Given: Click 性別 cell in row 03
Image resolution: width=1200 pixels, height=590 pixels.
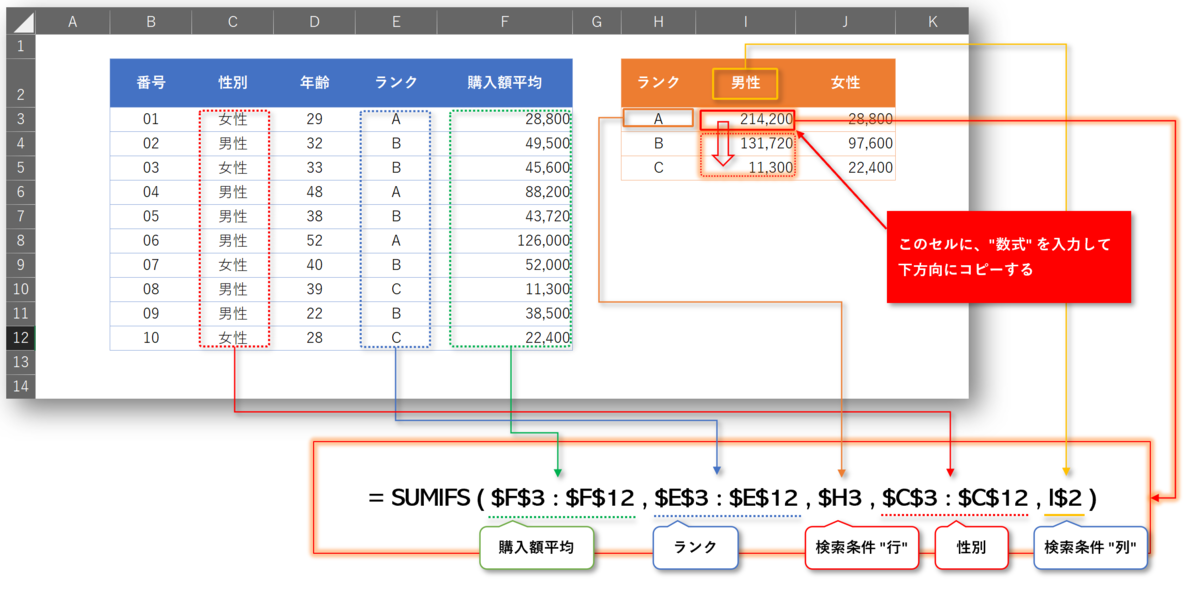Looking at the screenshot, I should (232, 168).
